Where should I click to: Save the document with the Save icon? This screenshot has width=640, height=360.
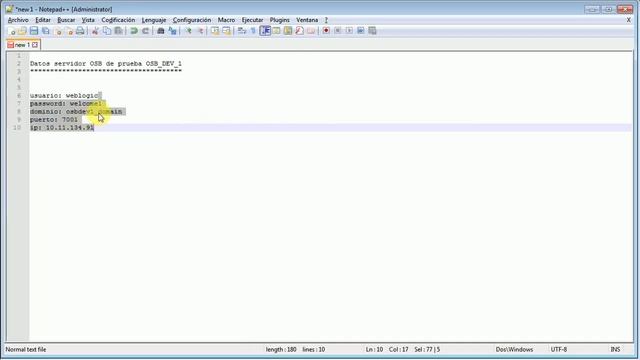(x=33, y=31)
